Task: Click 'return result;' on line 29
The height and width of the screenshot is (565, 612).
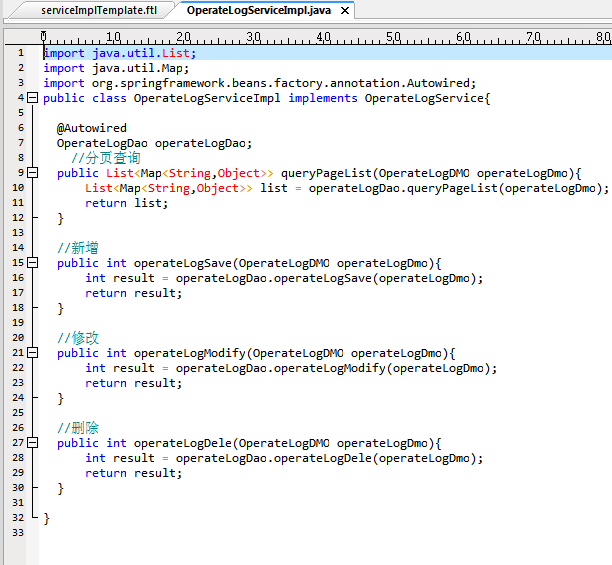Action: pos(133,473)
